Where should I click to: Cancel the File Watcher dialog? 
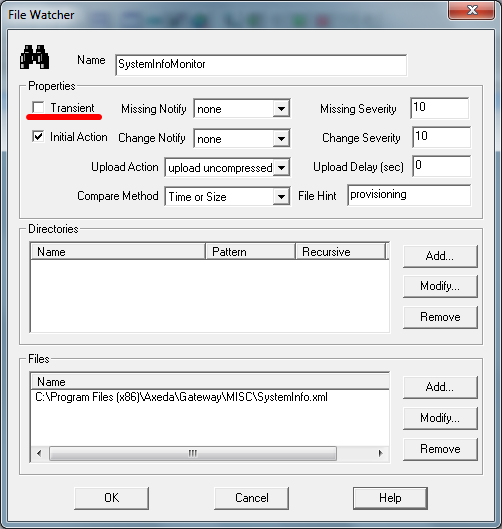tap(252, 498)
